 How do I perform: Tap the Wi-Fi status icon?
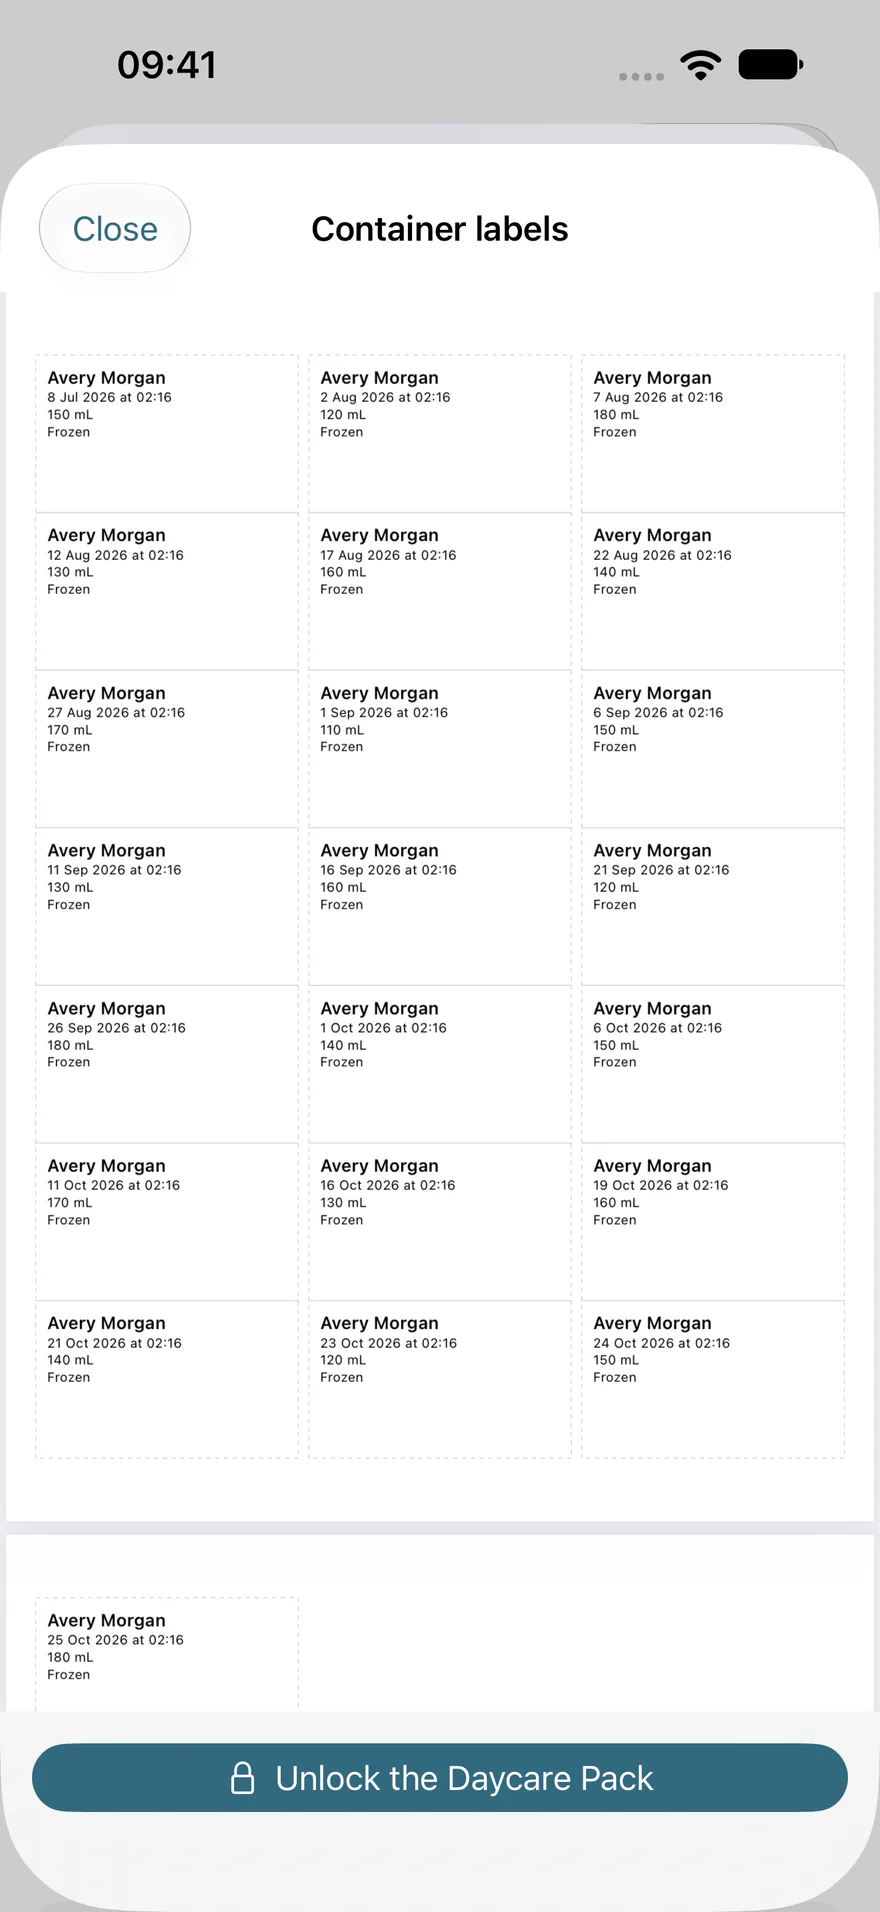pos(701,65)
